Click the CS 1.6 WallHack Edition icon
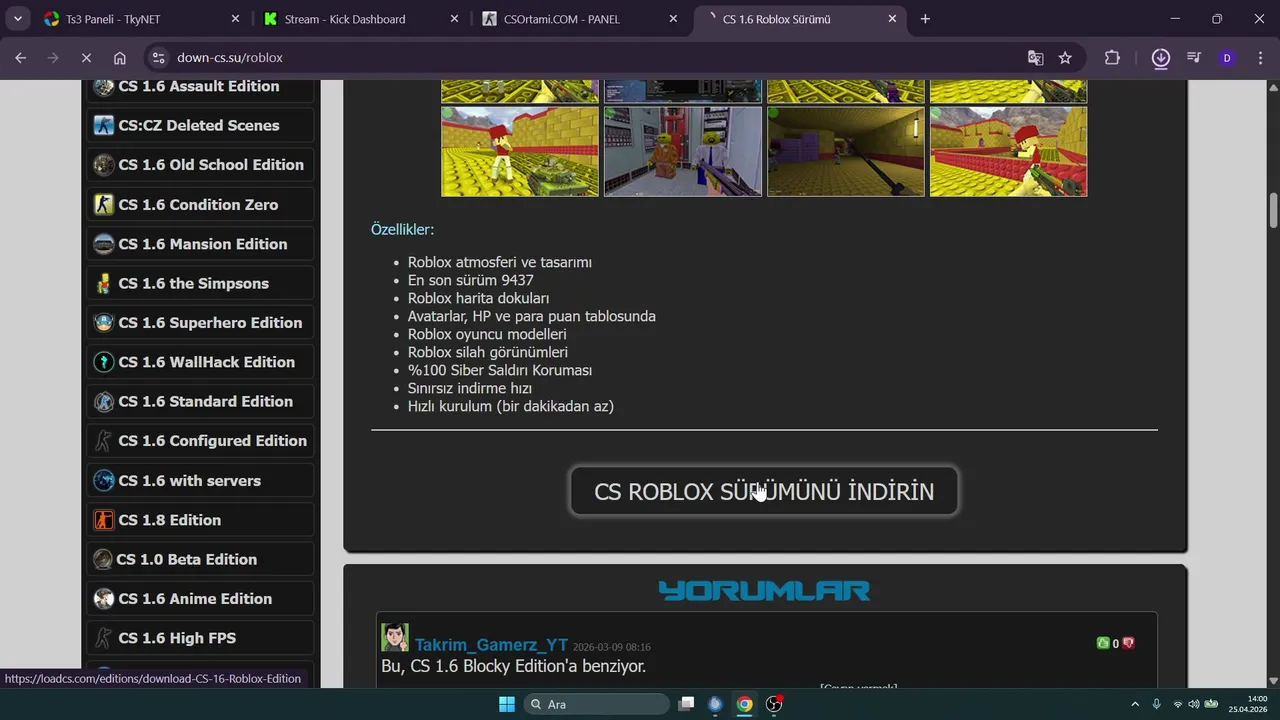This screenshot has width=1280, height=720. (x=103, y=362)
